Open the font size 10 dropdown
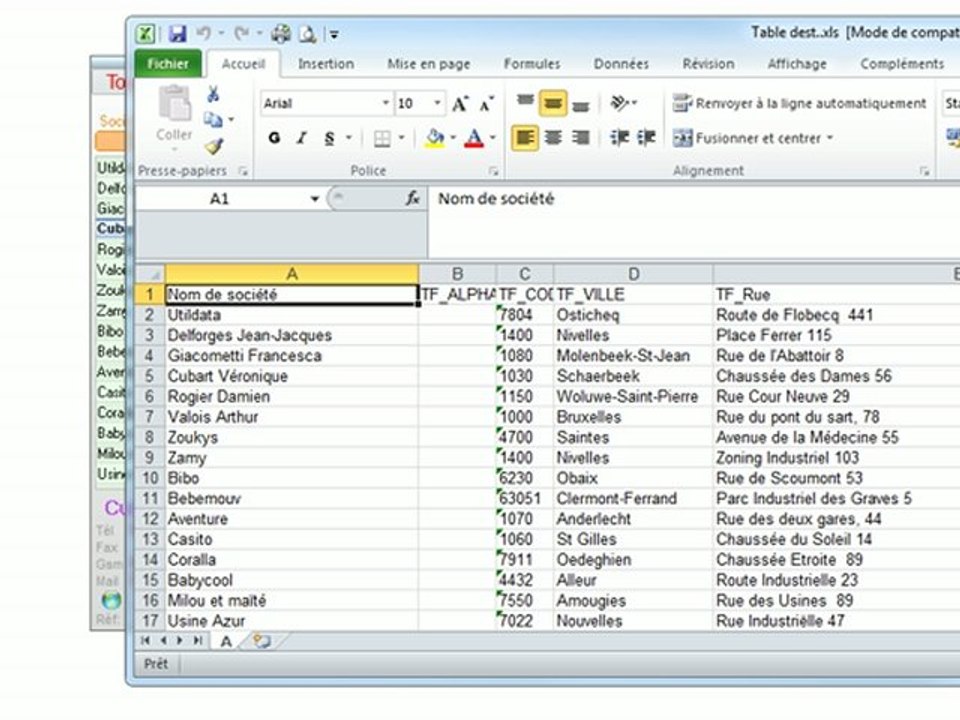 [x=437, y=103]
